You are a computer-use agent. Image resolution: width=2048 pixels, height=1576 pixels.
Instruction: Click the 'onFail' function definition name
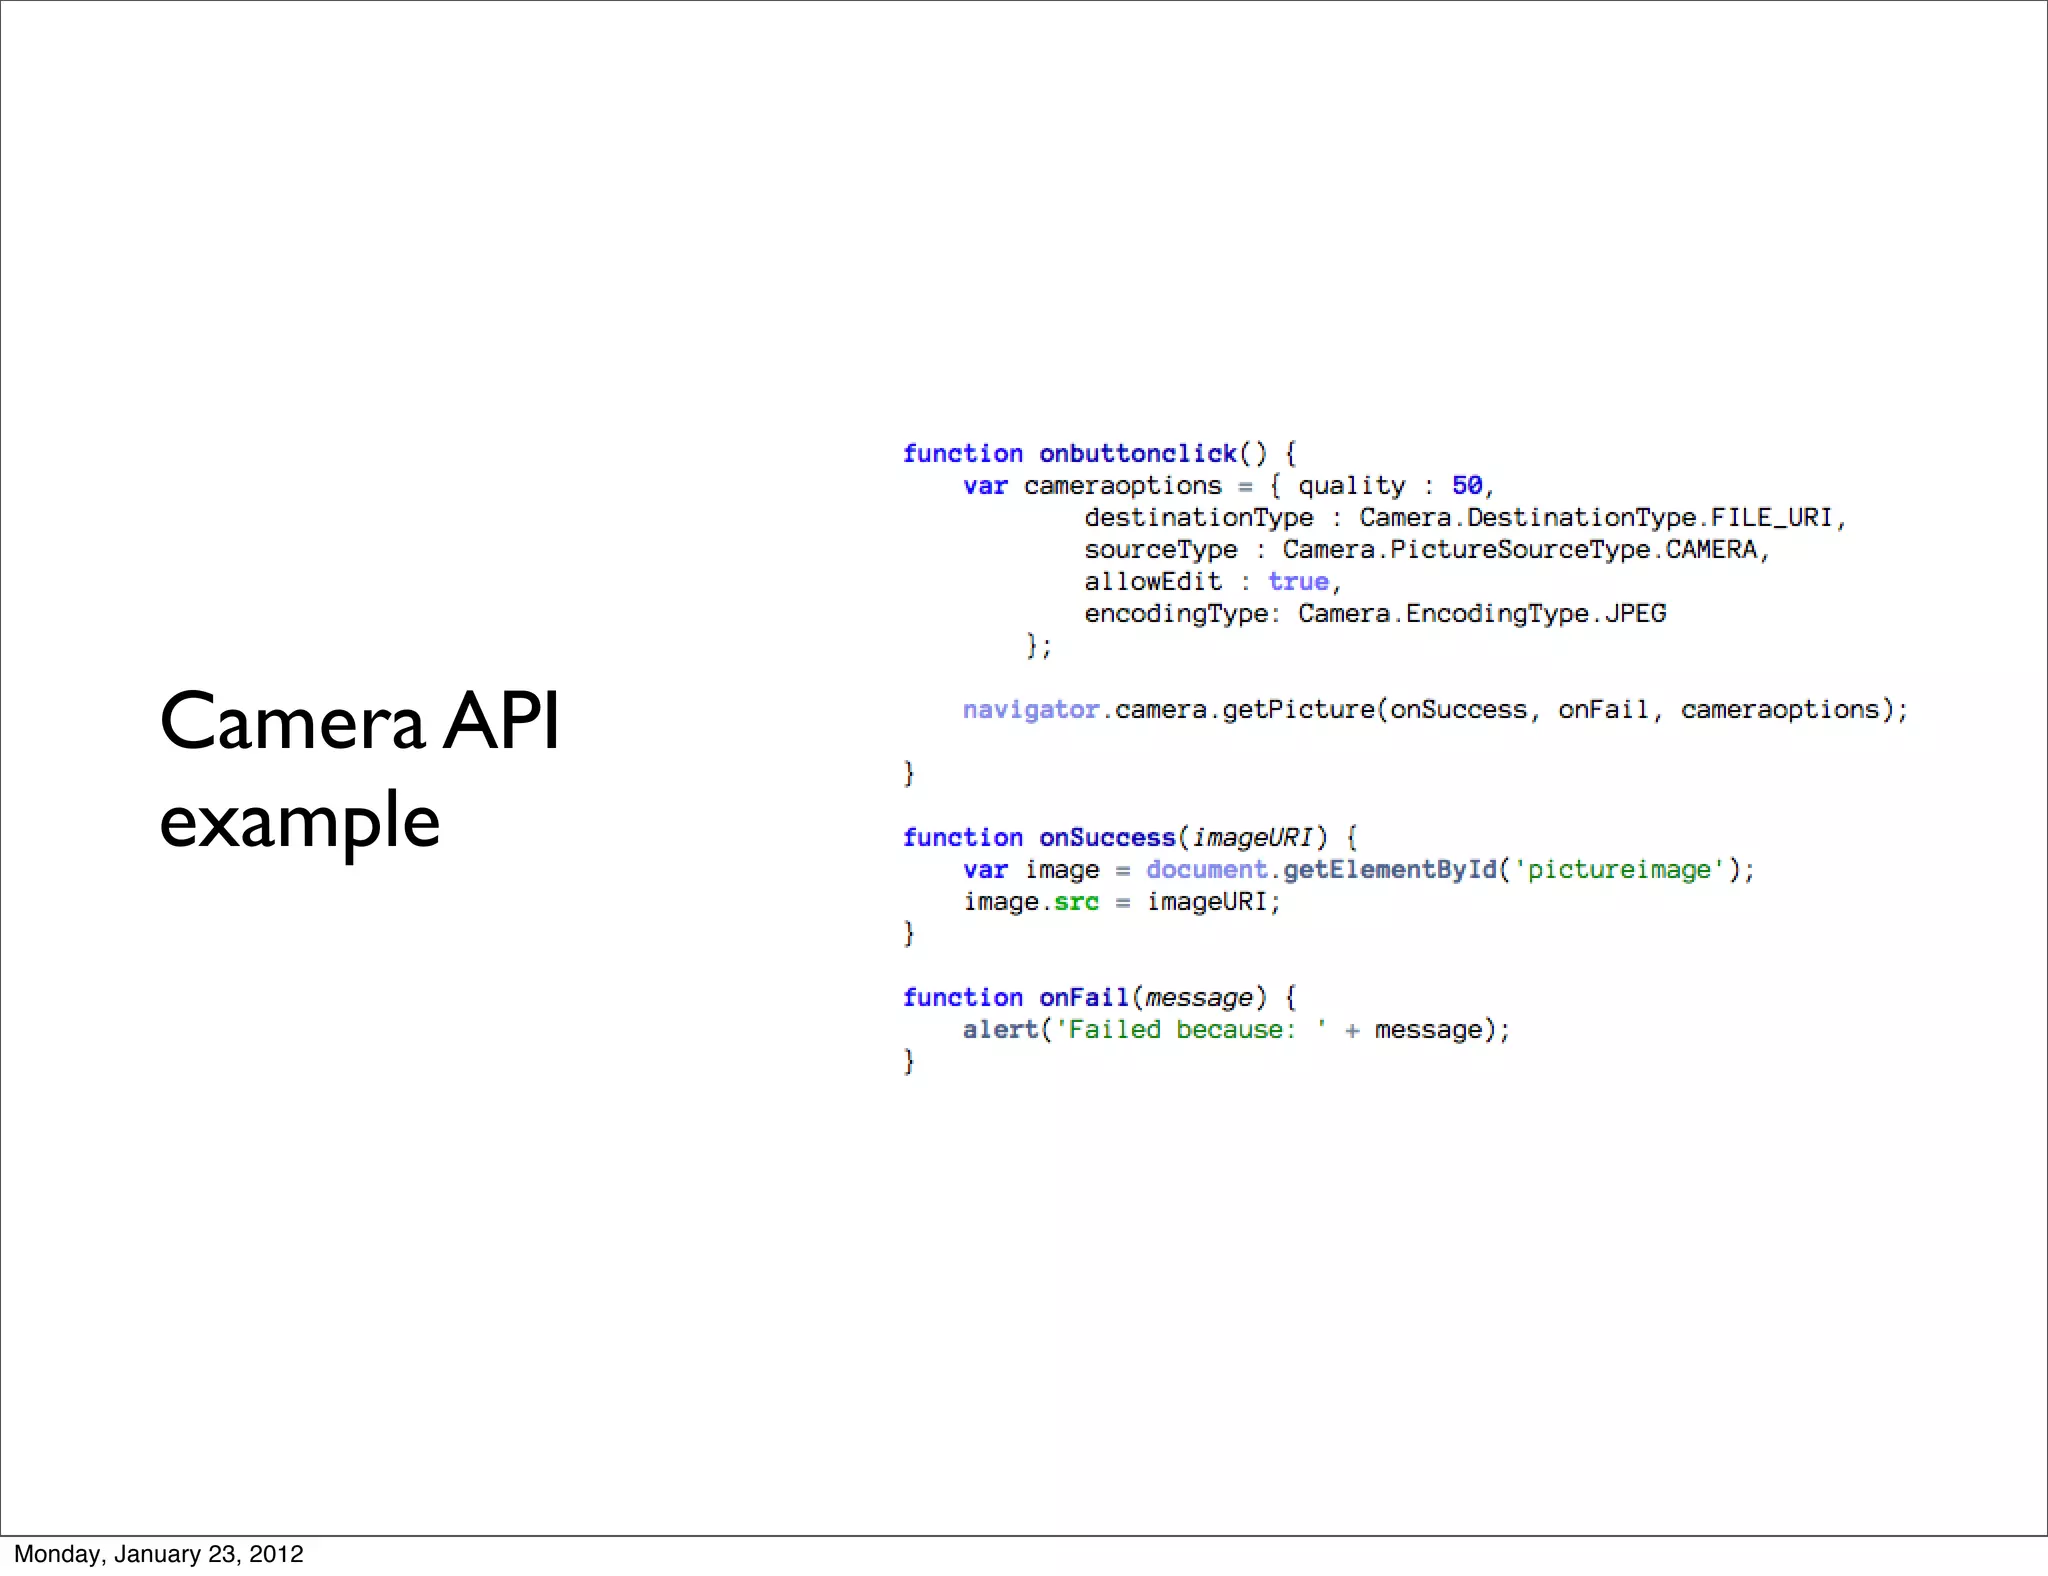coord(1083,998)
